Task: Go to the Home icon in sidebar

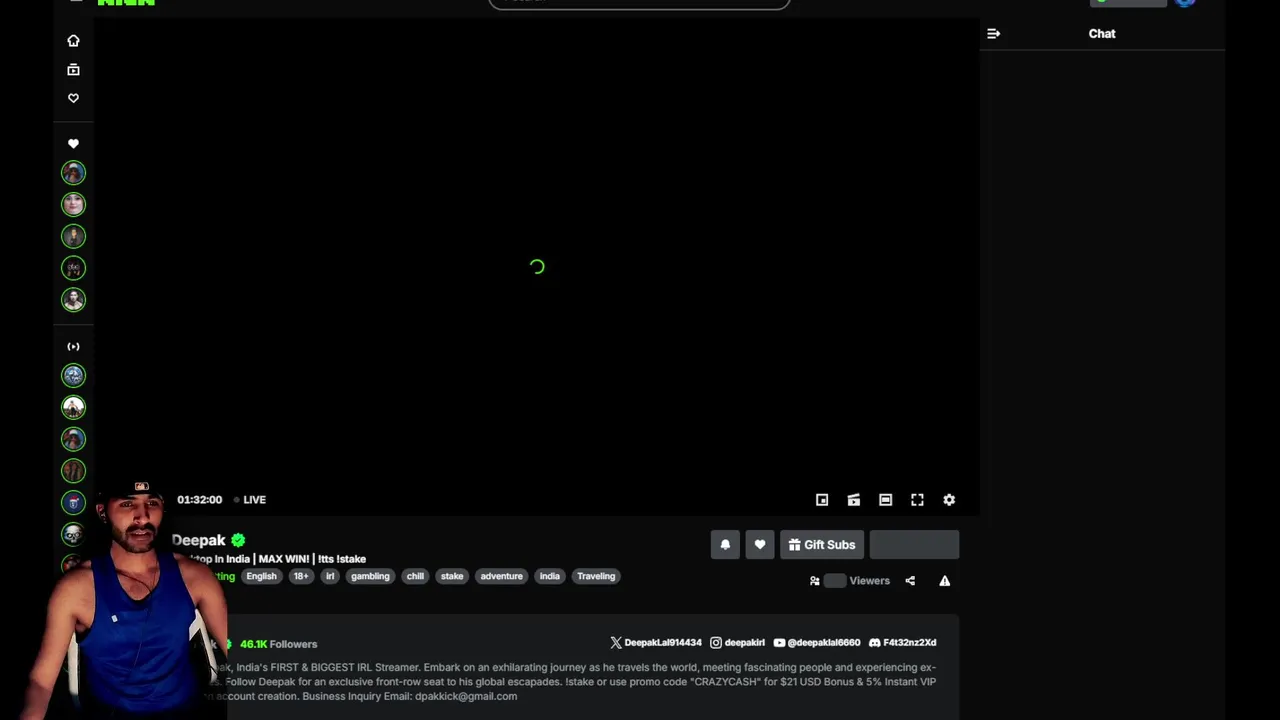Action: (x=73, y=41)
